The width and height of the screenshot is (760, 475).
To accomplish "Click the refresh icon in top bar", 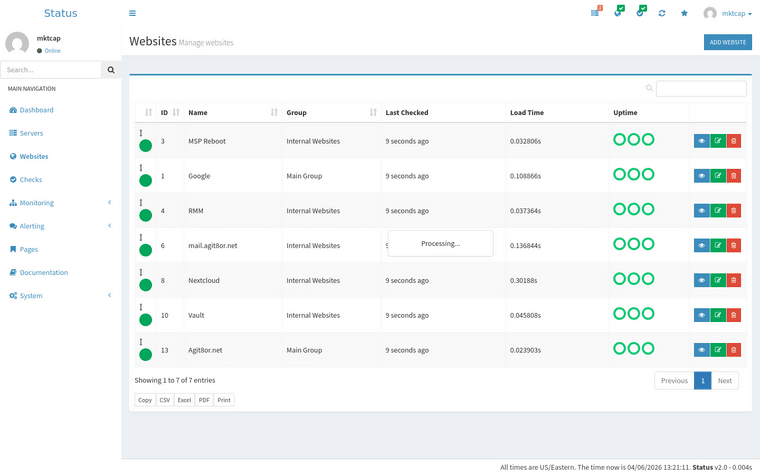I will click(x=662, y=13).
